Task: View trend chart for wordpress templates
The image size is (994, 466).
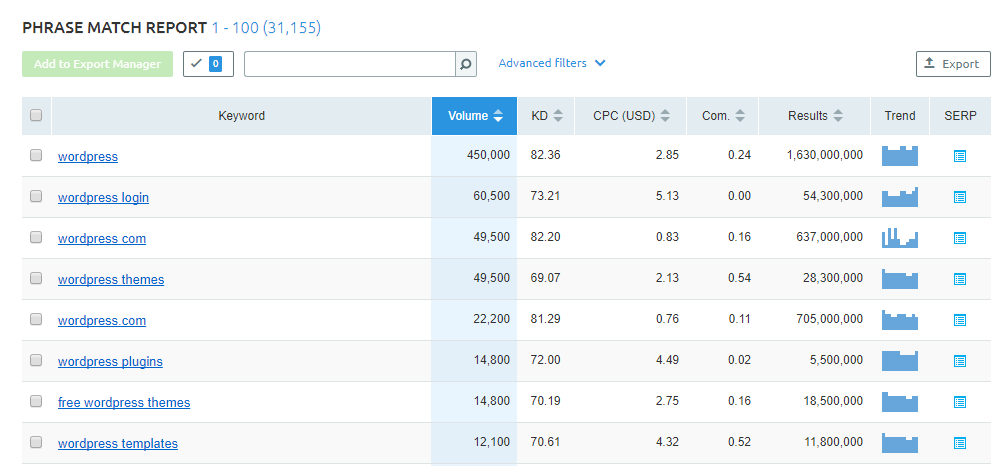Action: click(900, 443)
